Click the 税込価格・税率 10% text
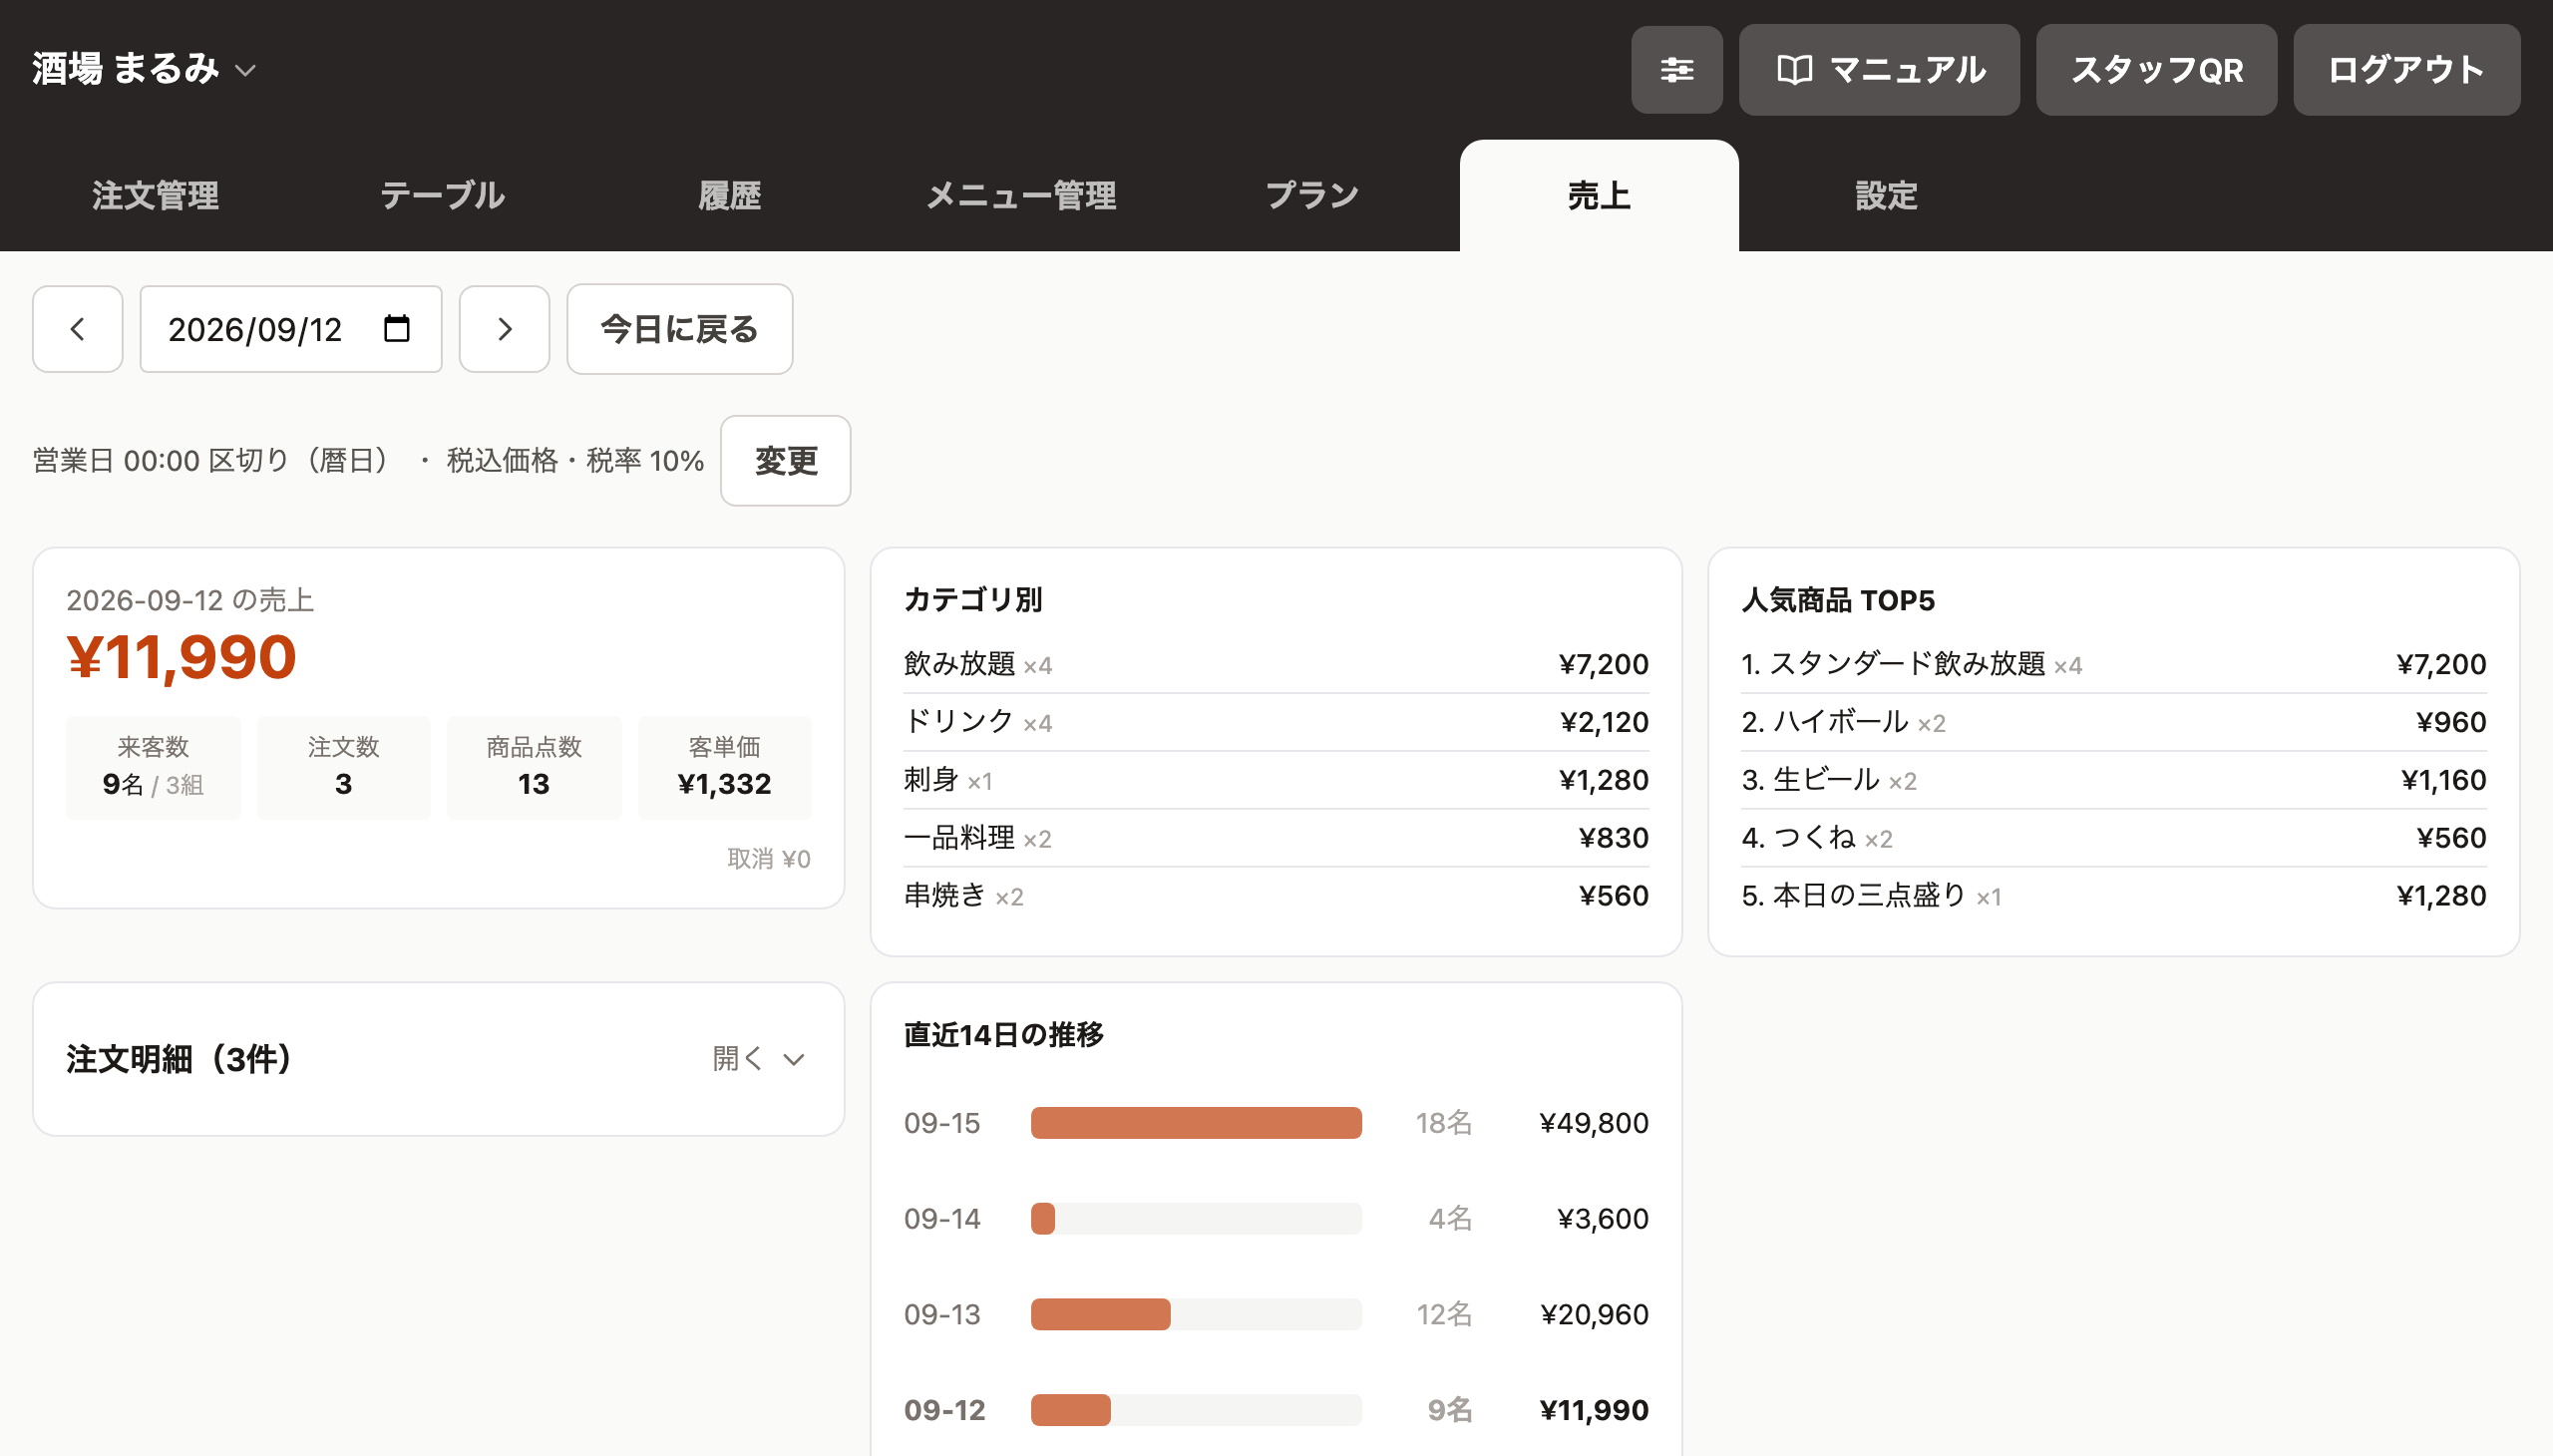 [x=575, y=461]
